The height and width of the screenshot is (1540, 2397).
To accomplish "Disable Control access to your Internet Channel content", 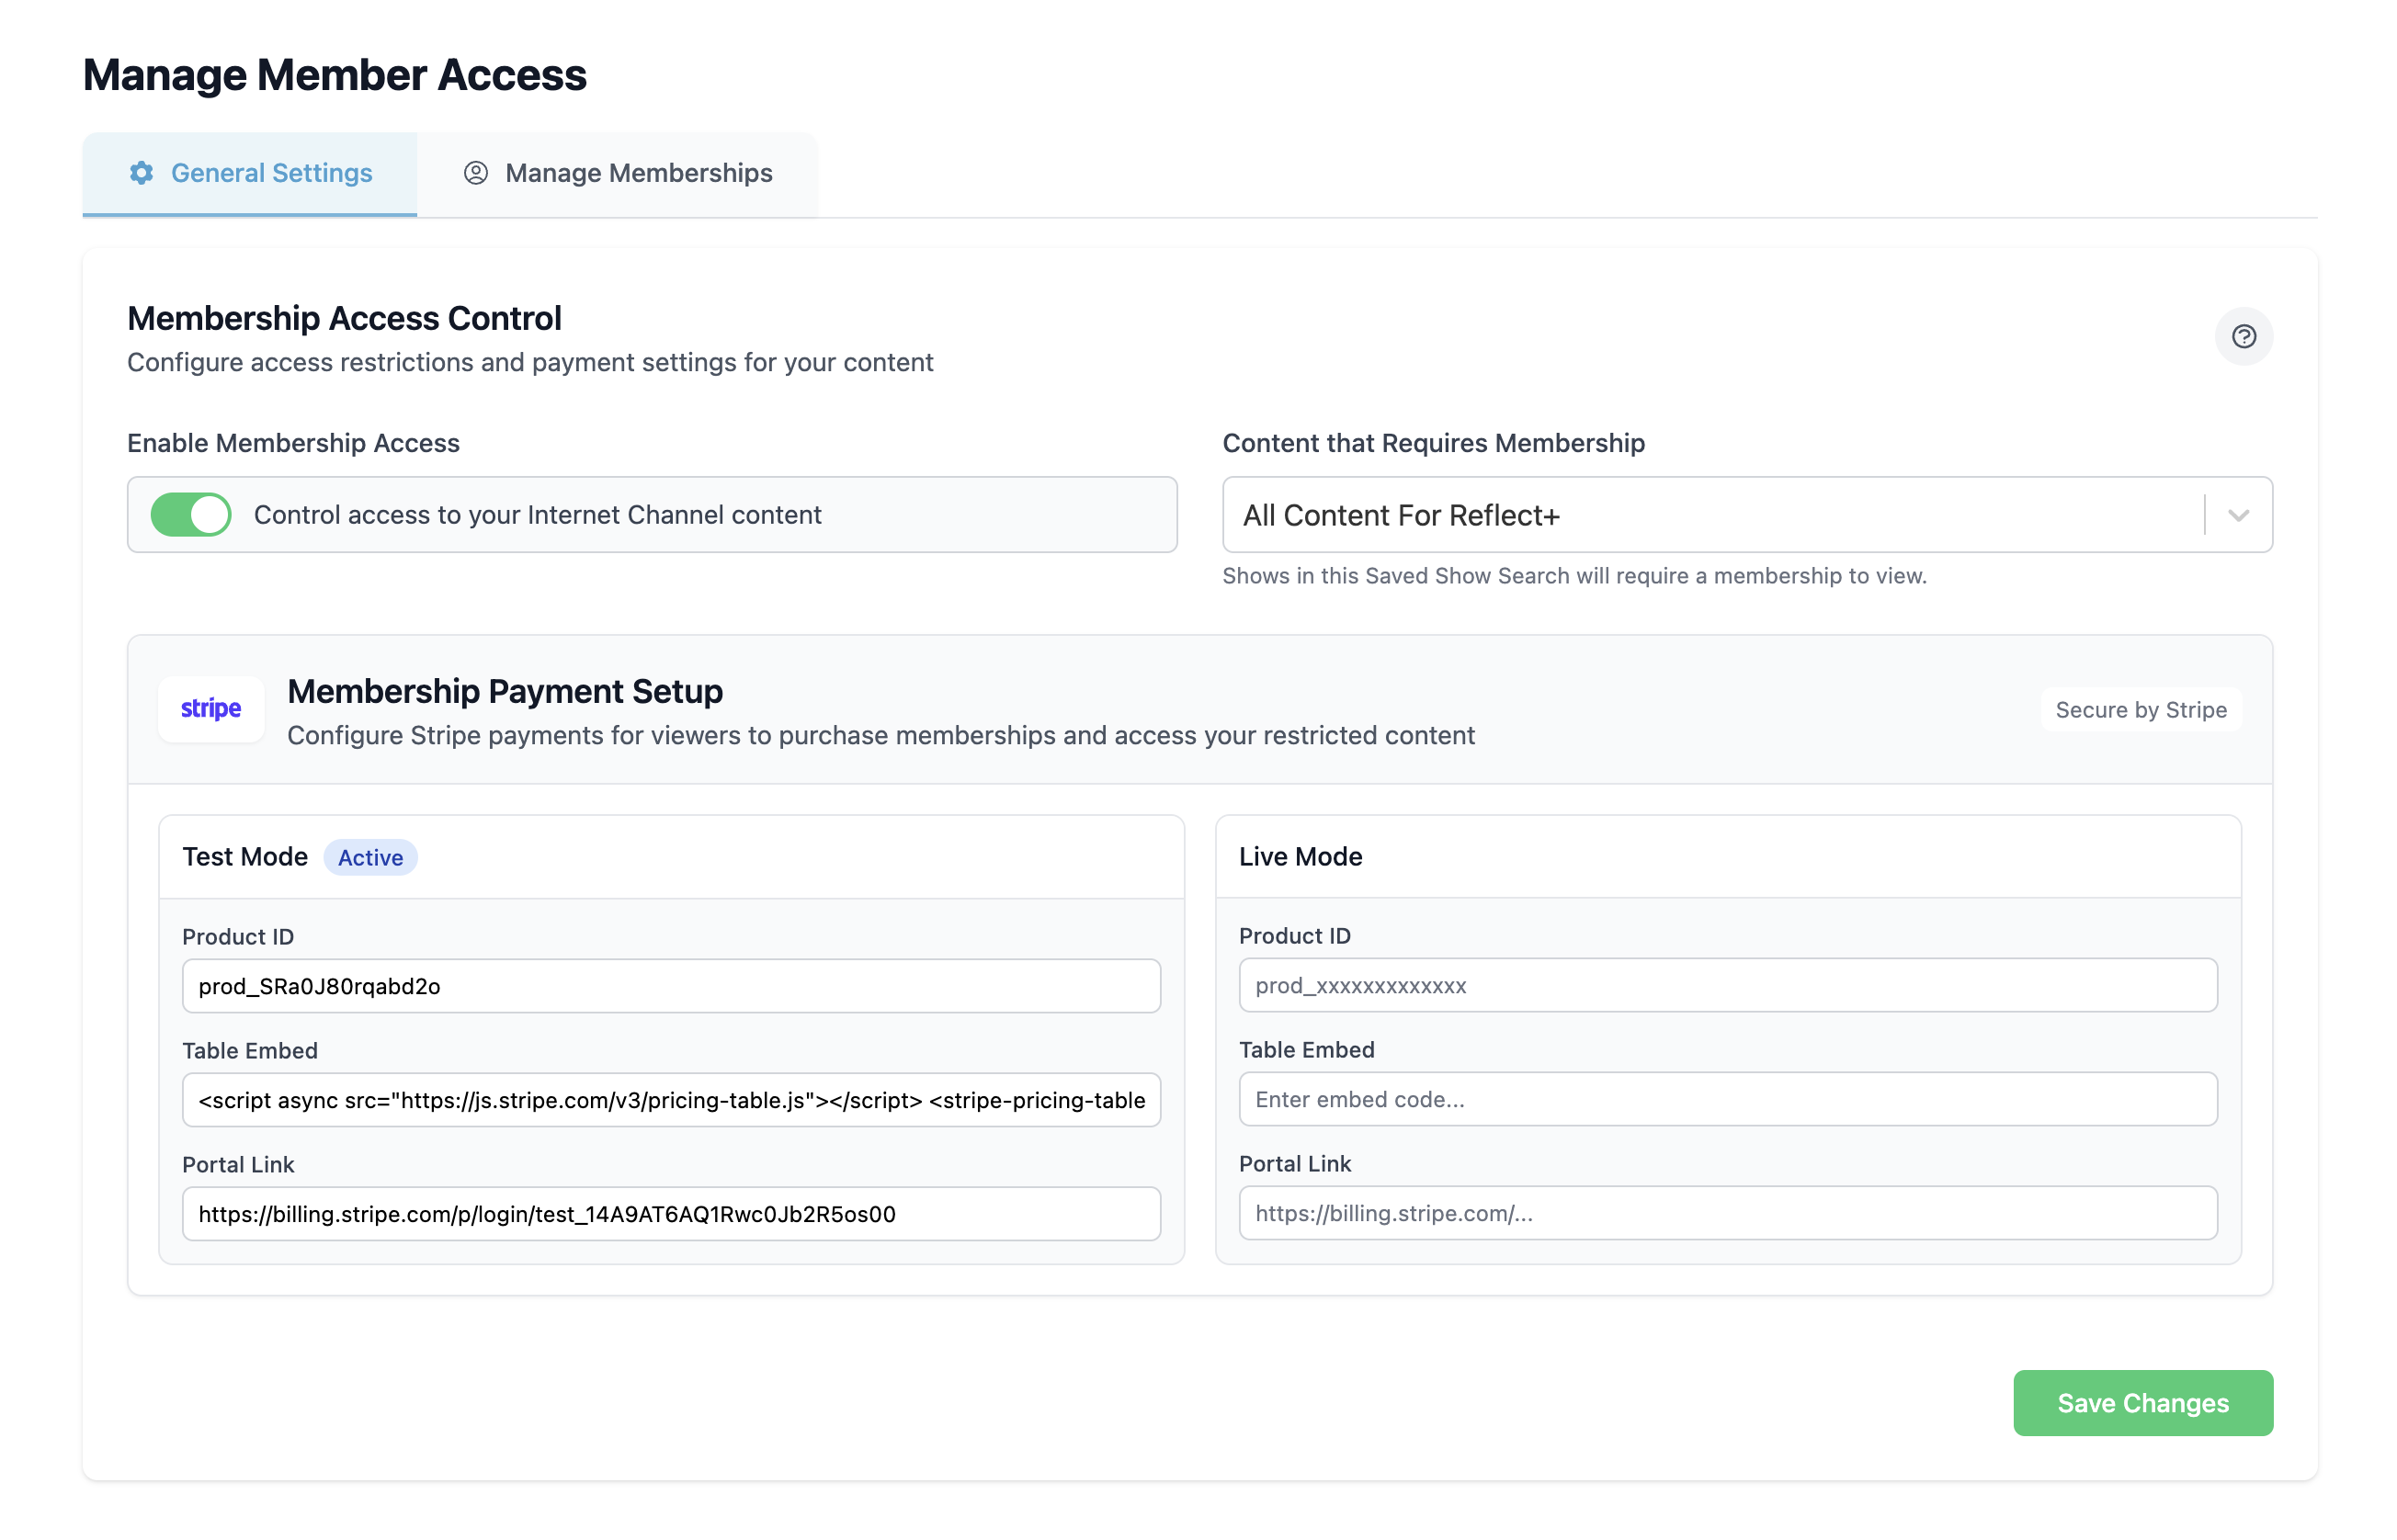I will pyautogui.click(x=190, y=514).
